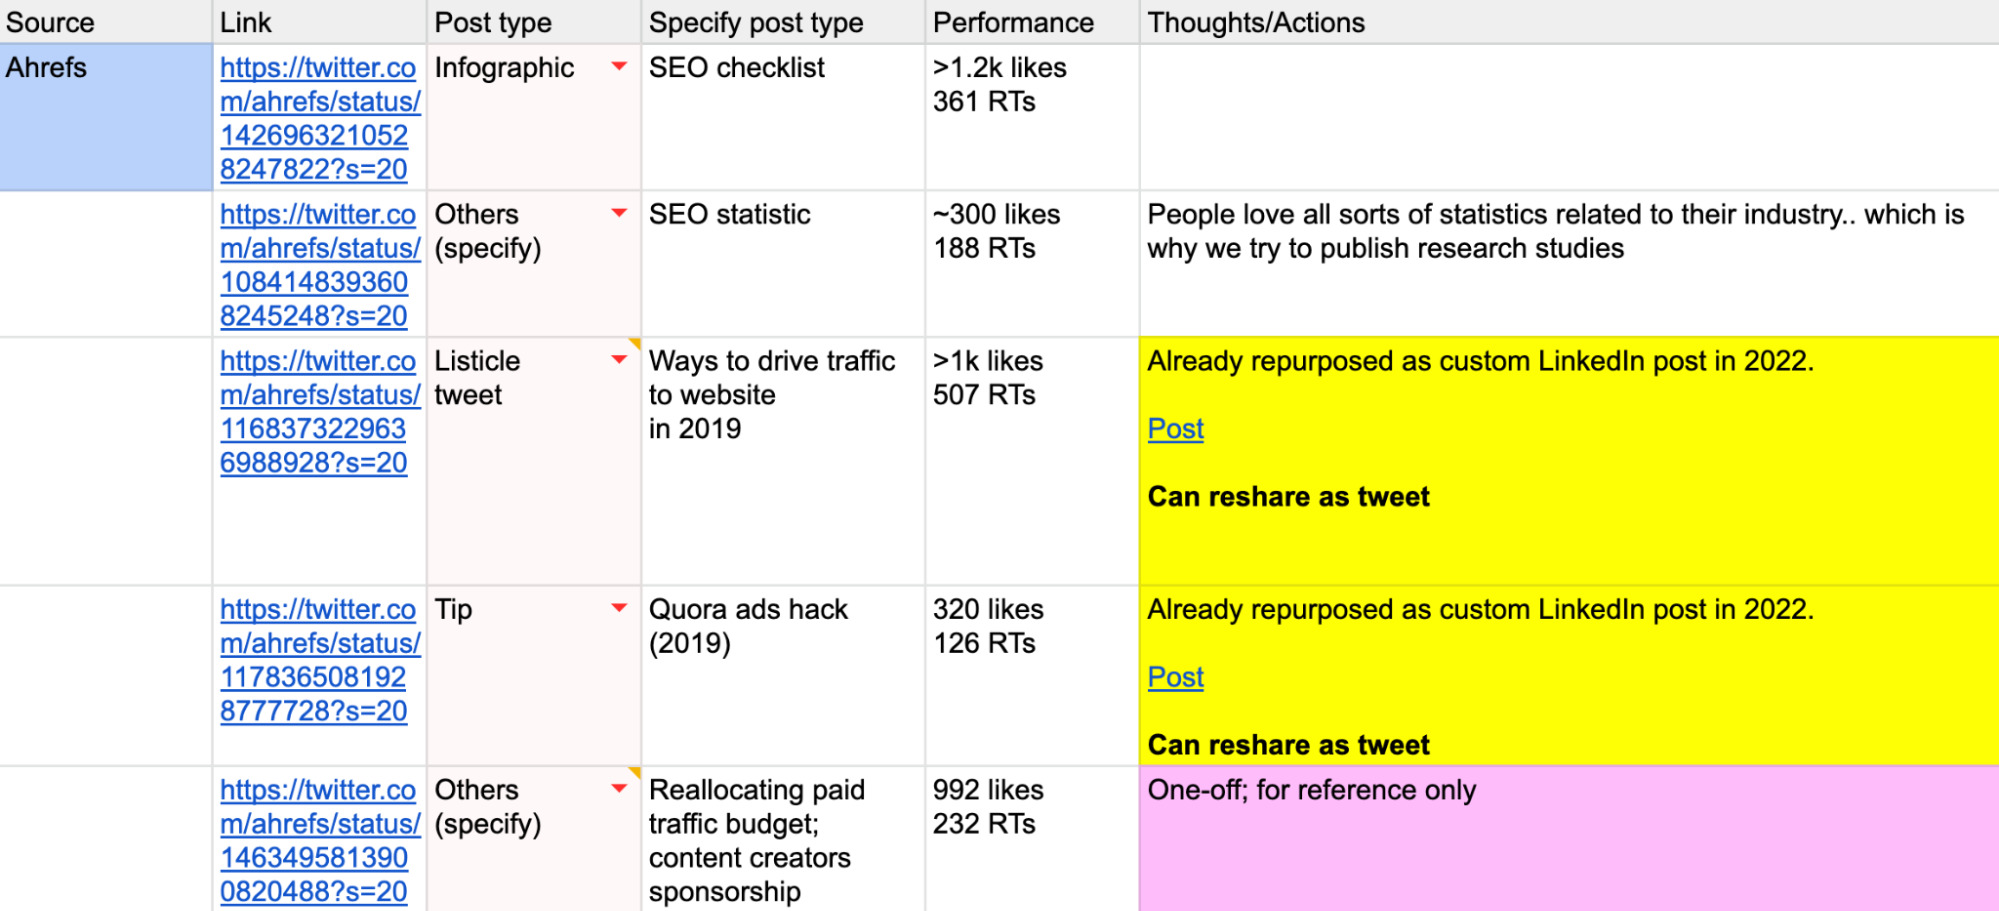Open the Ways to drive traffic tweet link
This screenshot has width=1999, height=911.
pyautogui.click(x=319, y=411)
